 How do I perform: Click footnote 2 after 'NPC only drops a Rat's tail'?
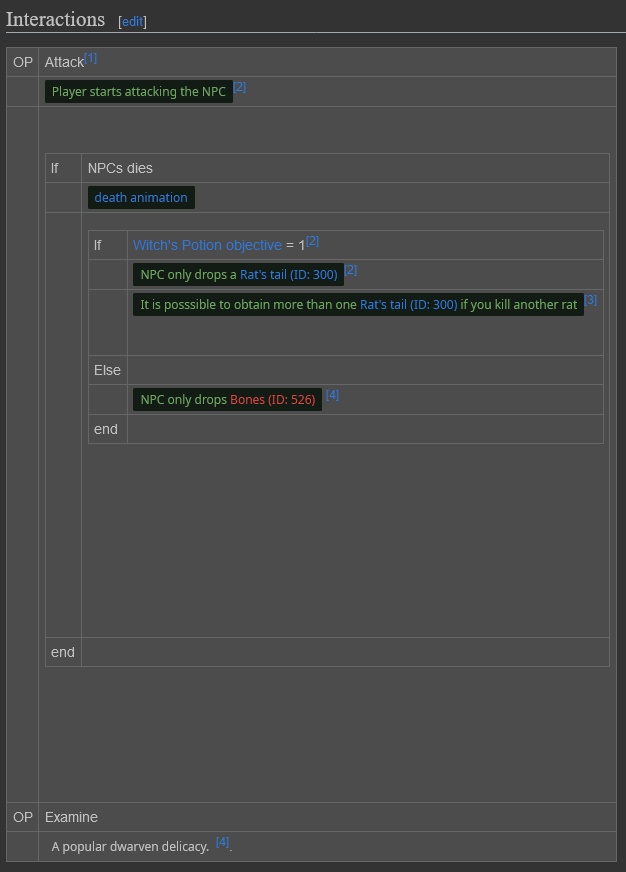[351, 270]
